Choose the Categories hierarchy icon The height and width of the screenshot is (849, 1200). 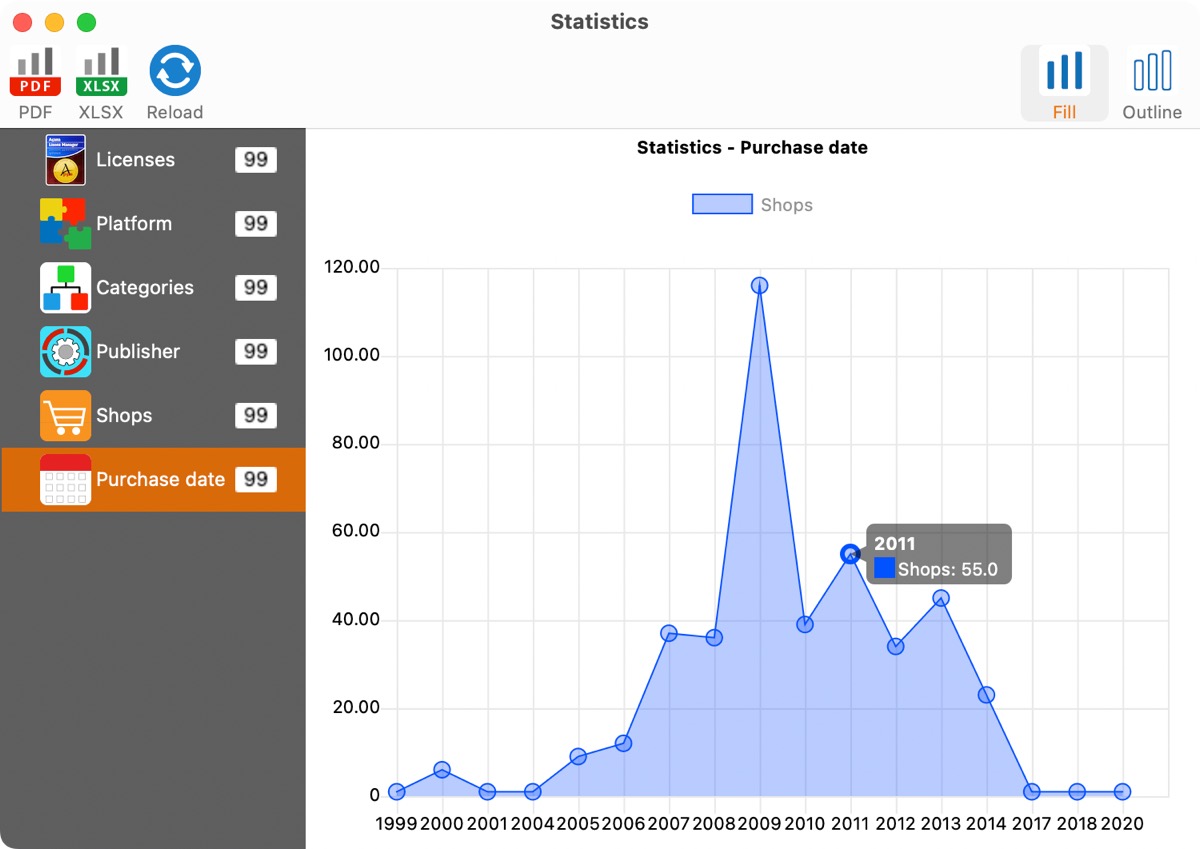65,287
